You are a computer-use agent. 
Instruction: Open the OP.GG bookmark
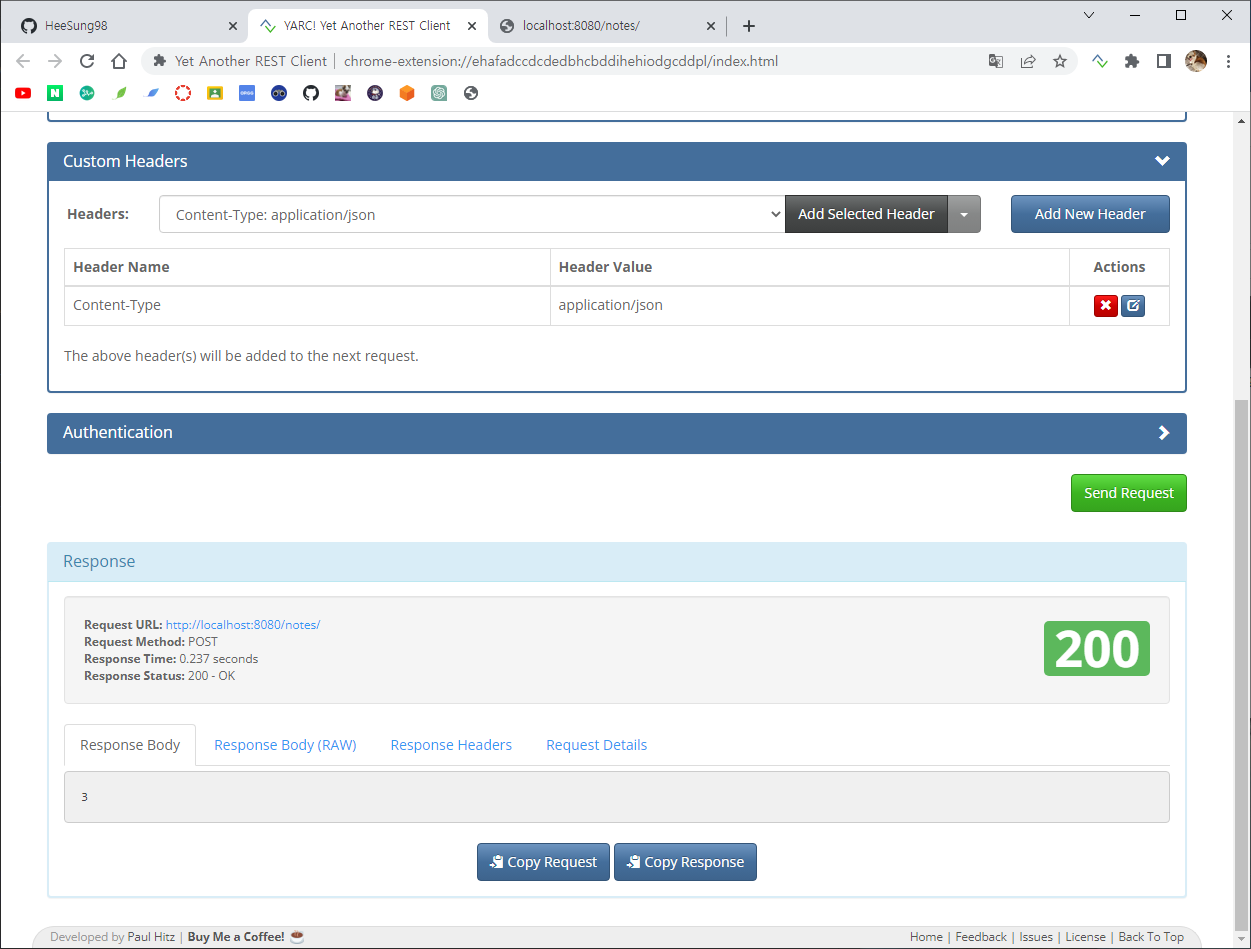(247, 93)
